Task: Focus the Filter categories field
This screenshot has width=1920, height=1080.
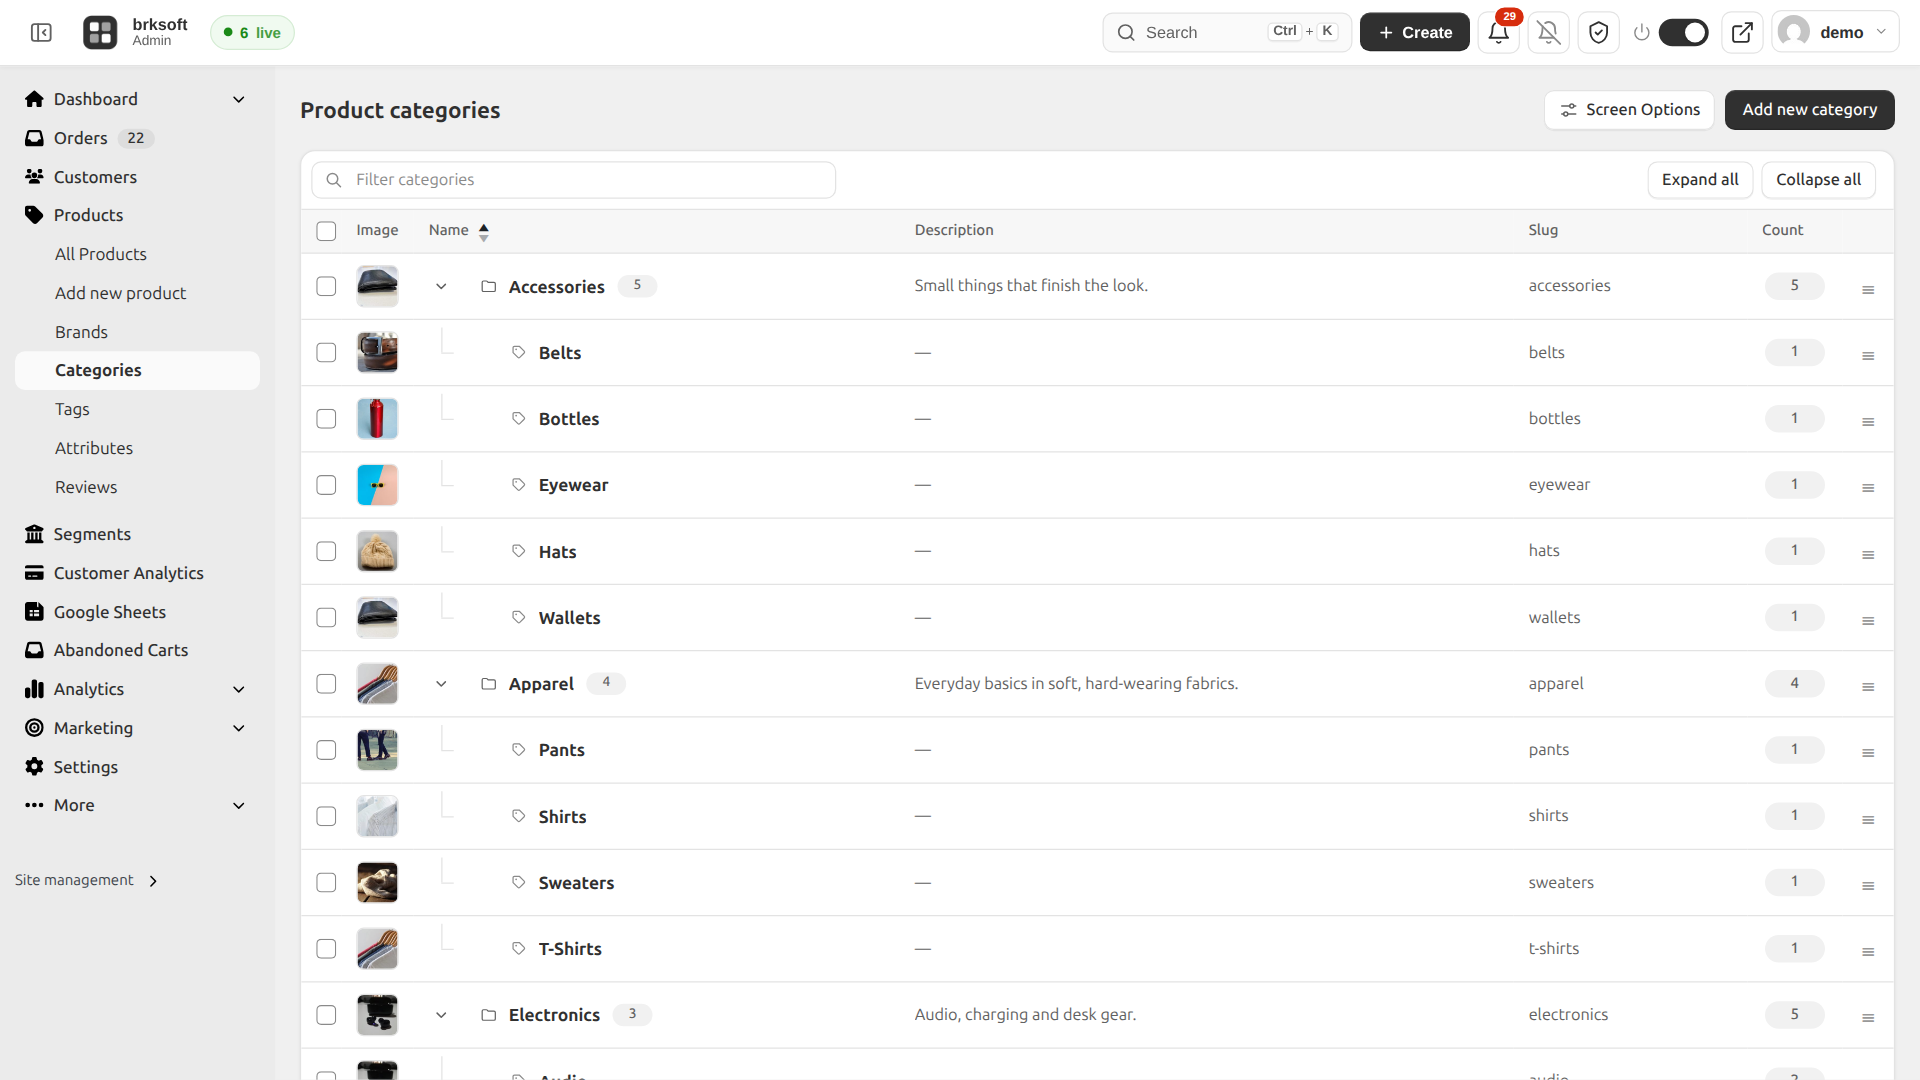Action: tap(574, 180)
